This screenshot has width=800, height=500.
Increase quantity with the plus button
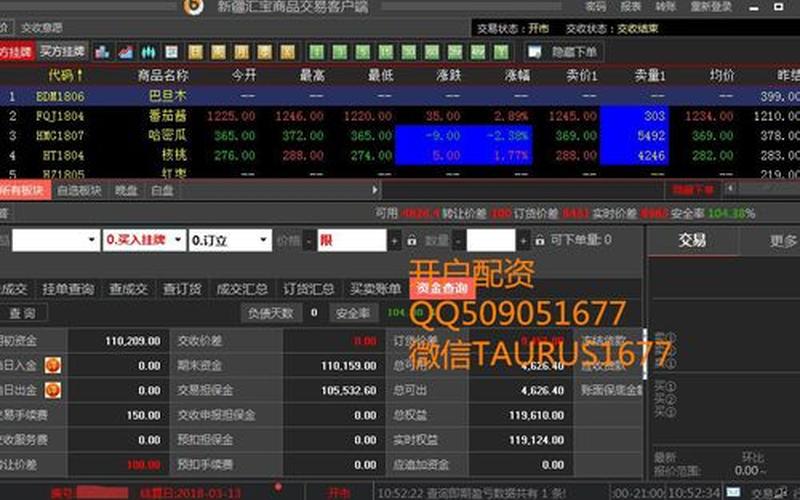523,240
